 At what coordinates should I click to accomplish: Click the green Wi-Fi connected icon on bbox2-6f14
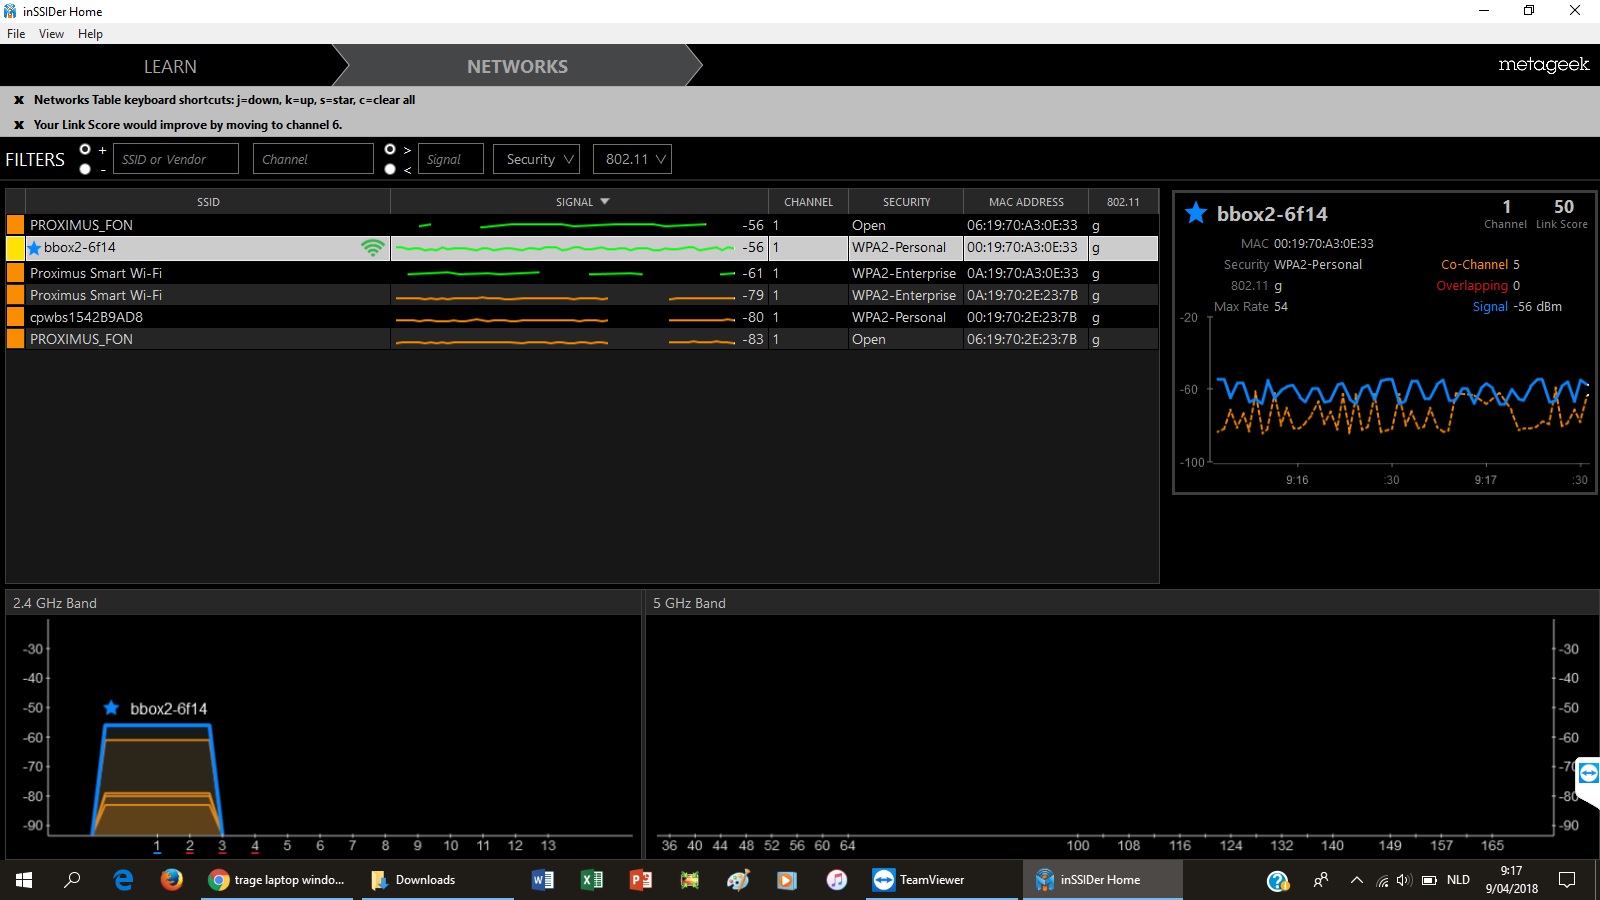[373, 248]
